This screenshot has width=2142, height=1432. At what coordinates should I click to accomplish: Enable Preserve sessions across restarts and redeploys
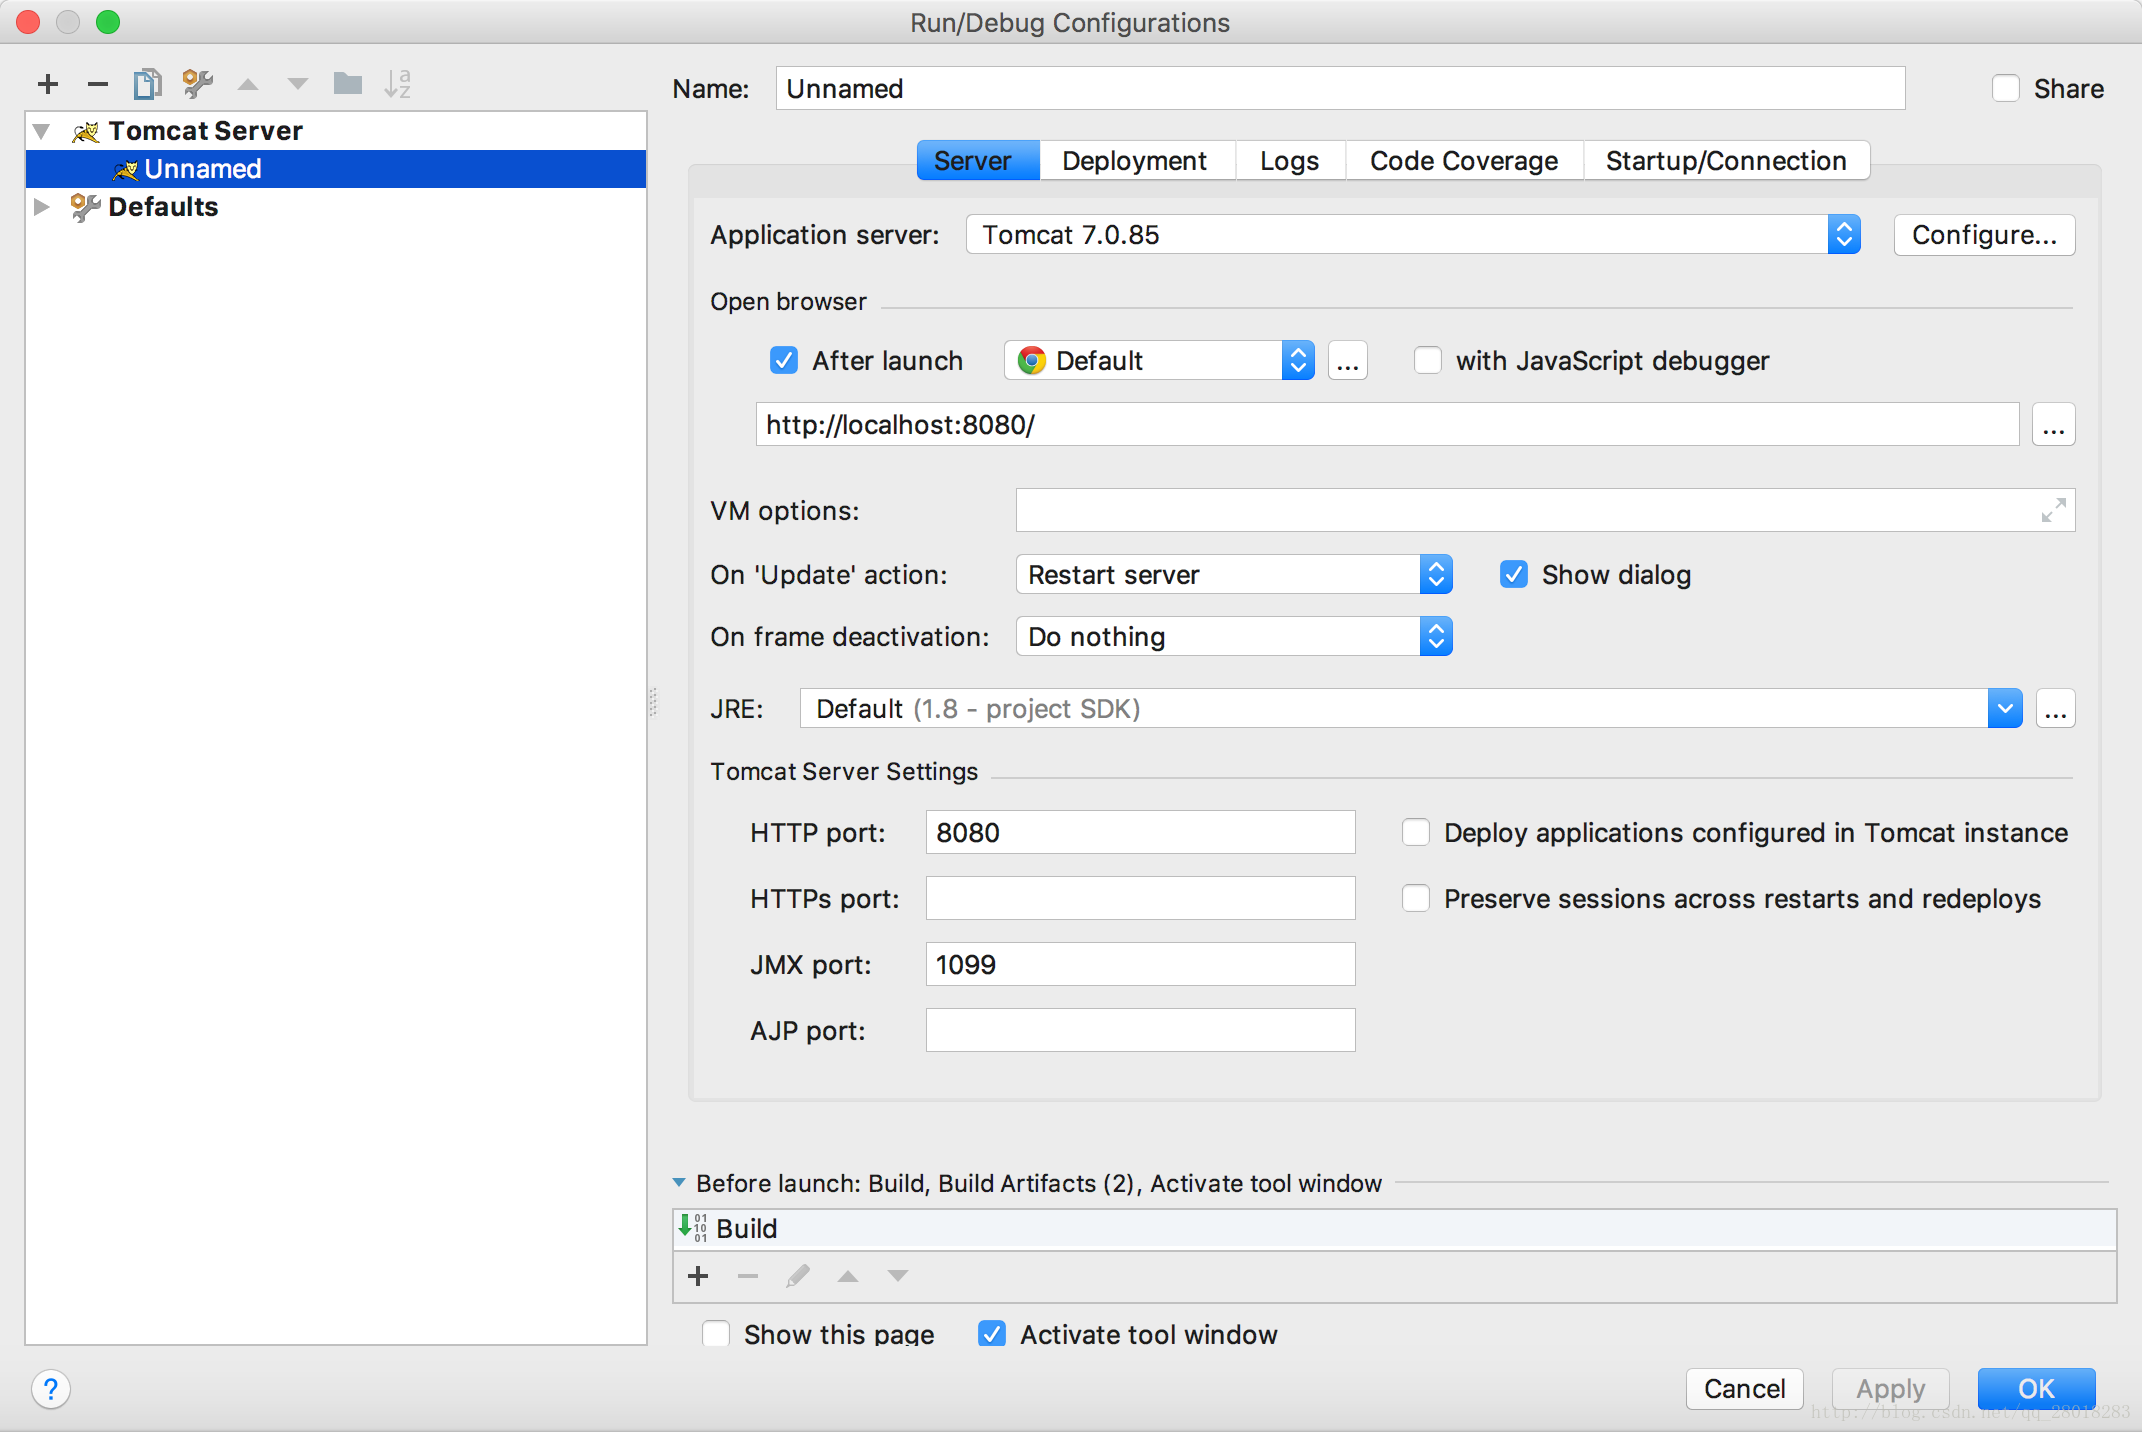point(1416,899)
